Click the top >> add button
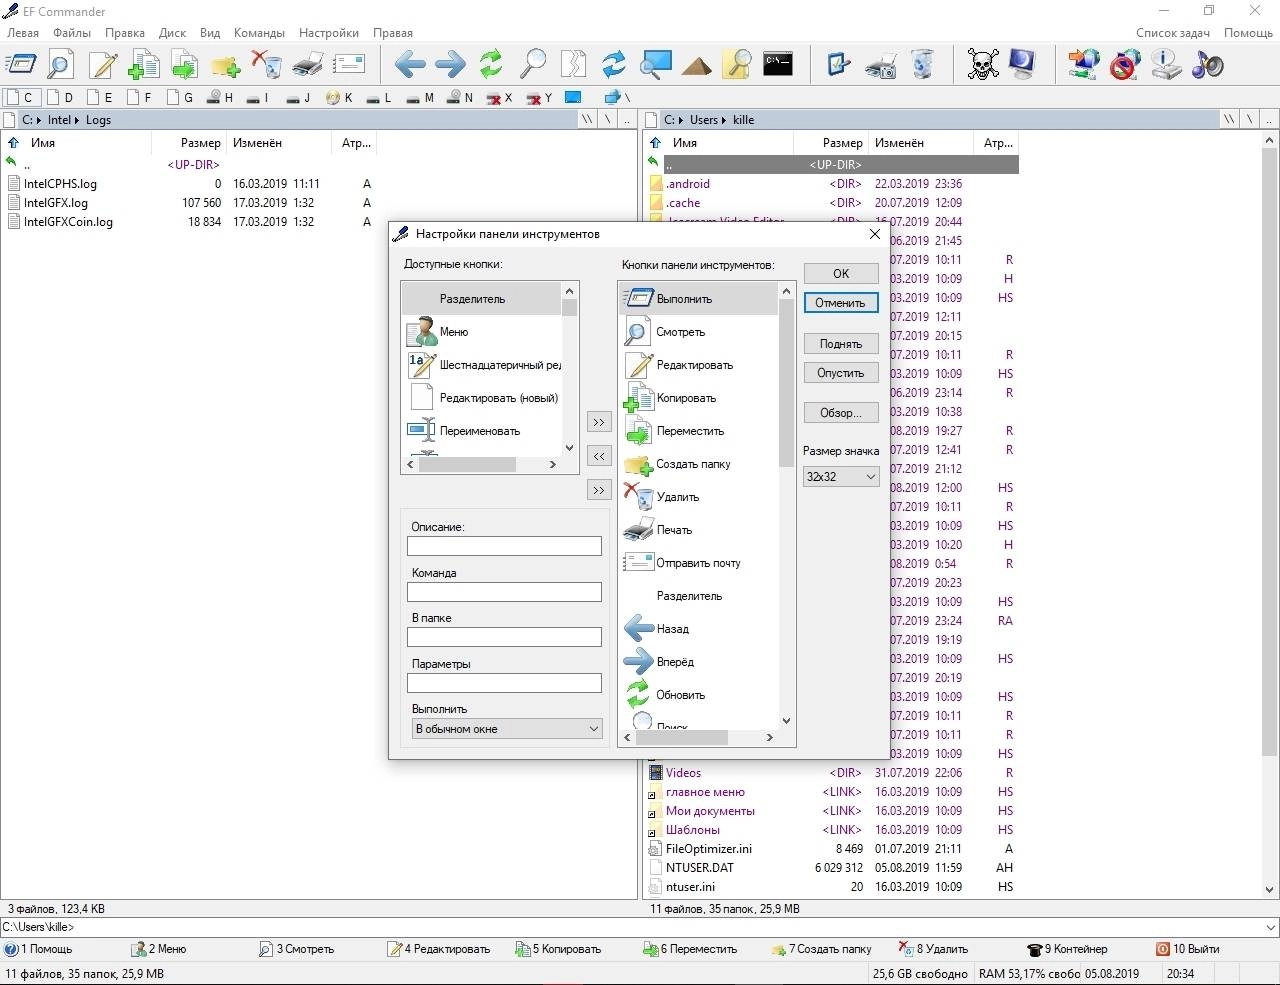 (599, 422)
